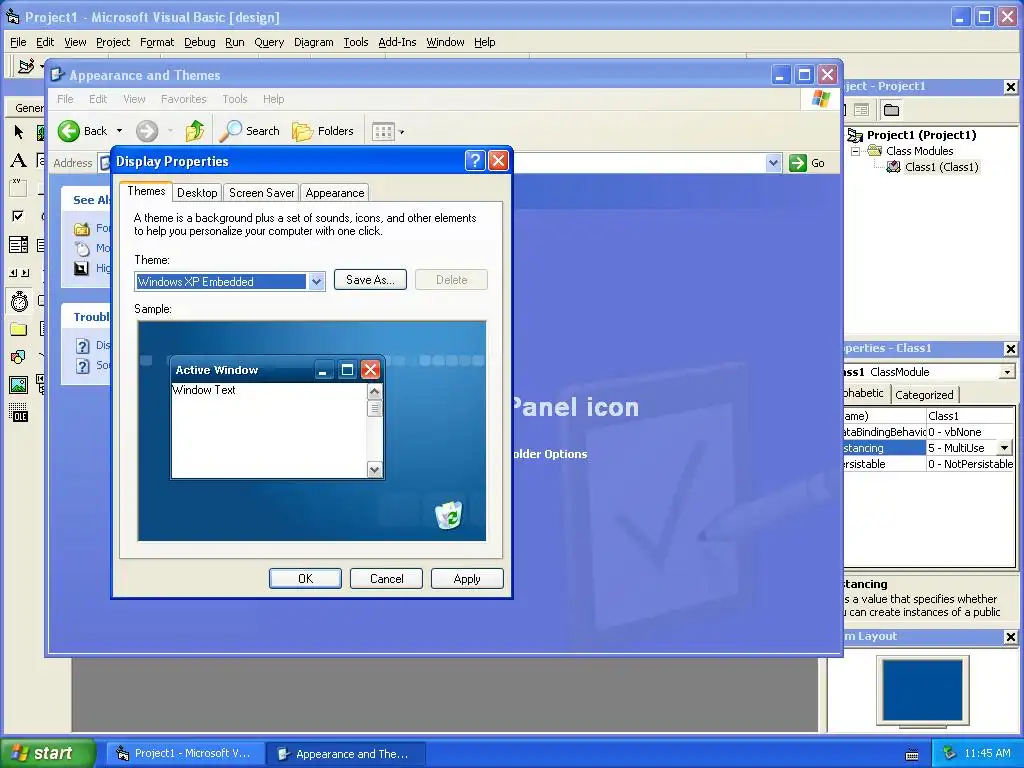Open the Project menu in Visual Basic

tap(113, 42)
